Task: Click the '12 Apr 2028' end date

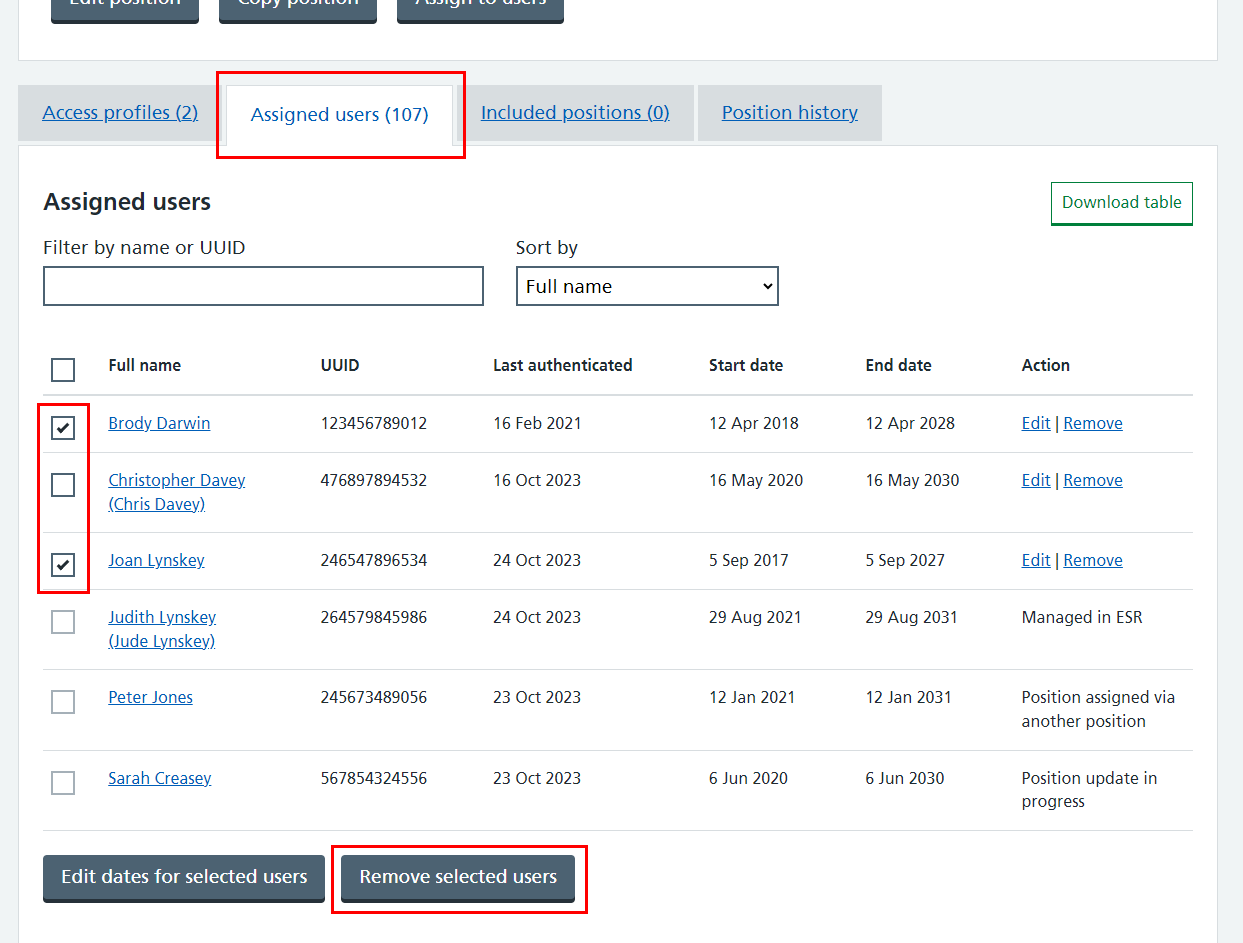Action: [x=910, y=423]
